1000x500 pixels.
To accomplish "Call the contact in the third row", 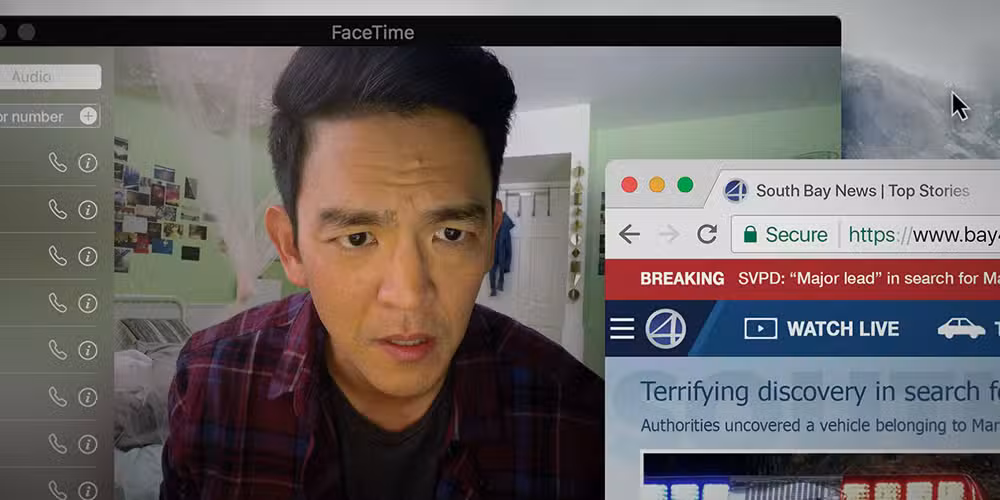I will [x=58, y=256].
